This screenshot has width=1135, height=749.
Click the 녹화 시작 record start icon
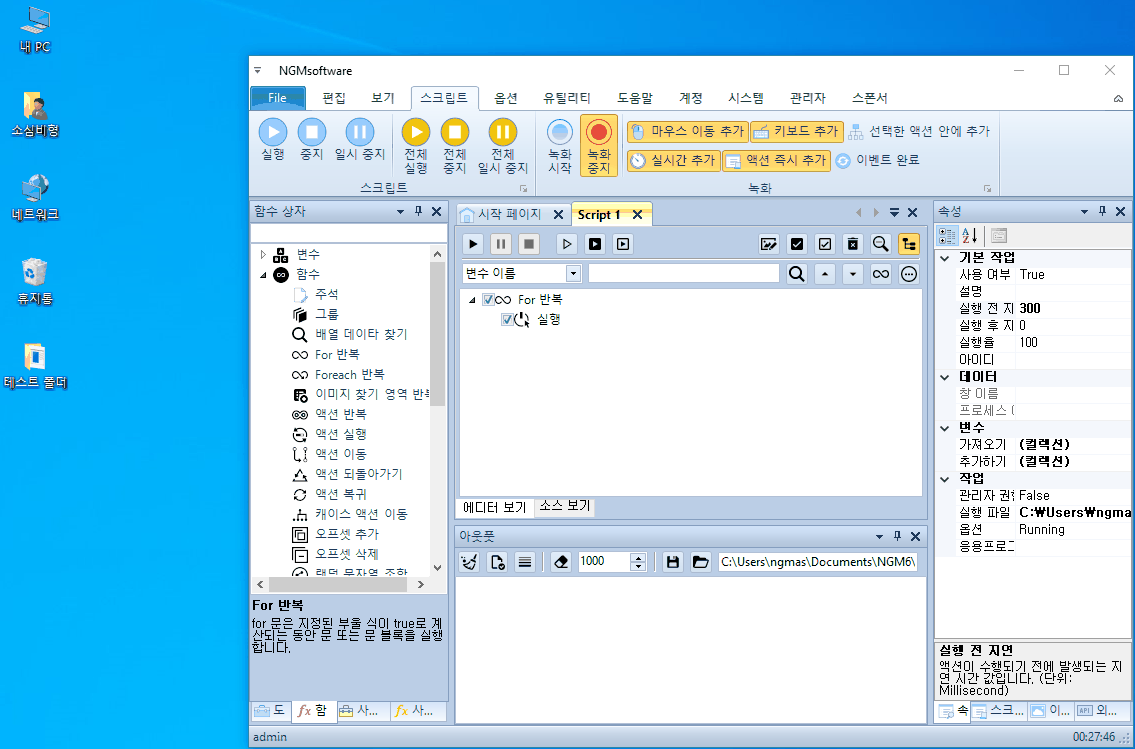pos(560,132)
